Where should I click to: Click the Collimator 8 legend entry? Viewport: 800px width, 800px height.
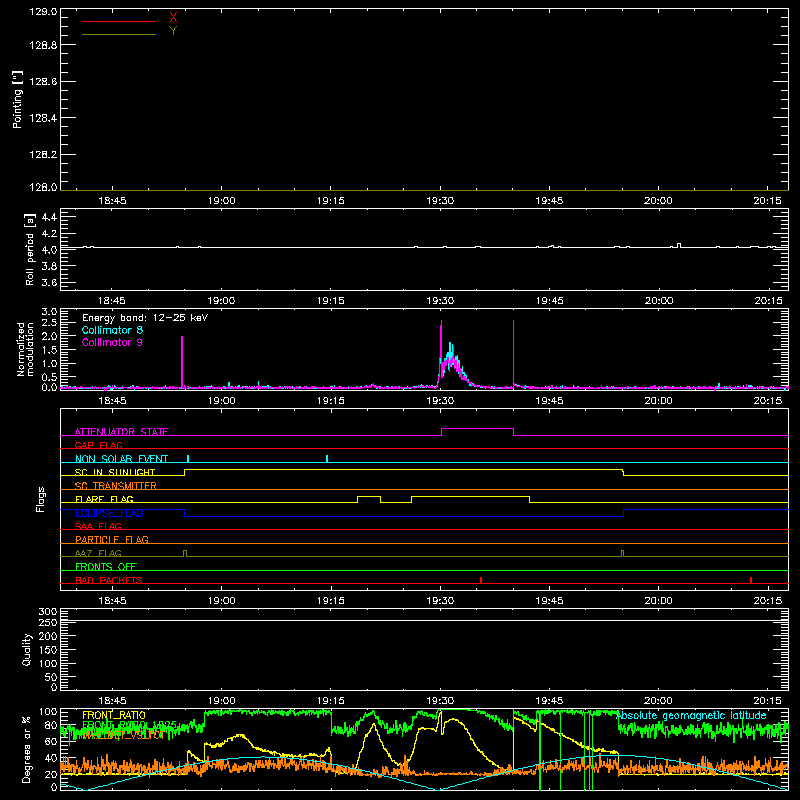[x=112, y=330]
